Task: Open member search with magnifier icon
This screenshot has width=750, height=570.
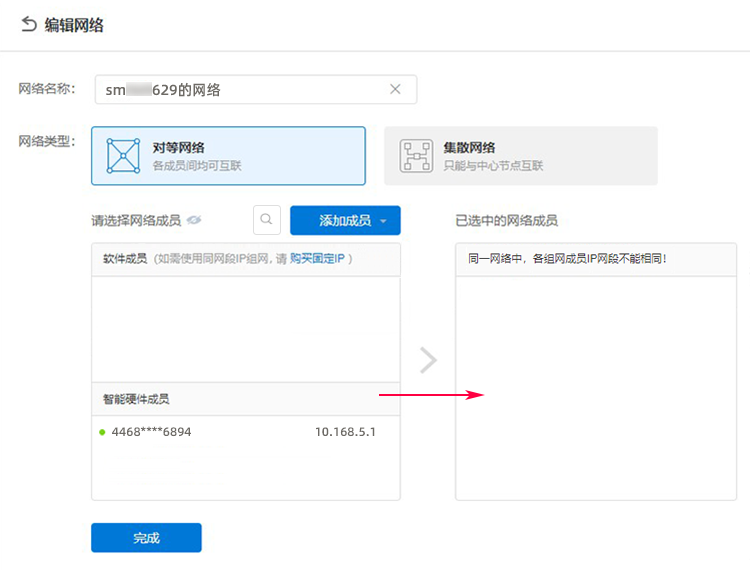Action: click(267, 220)
